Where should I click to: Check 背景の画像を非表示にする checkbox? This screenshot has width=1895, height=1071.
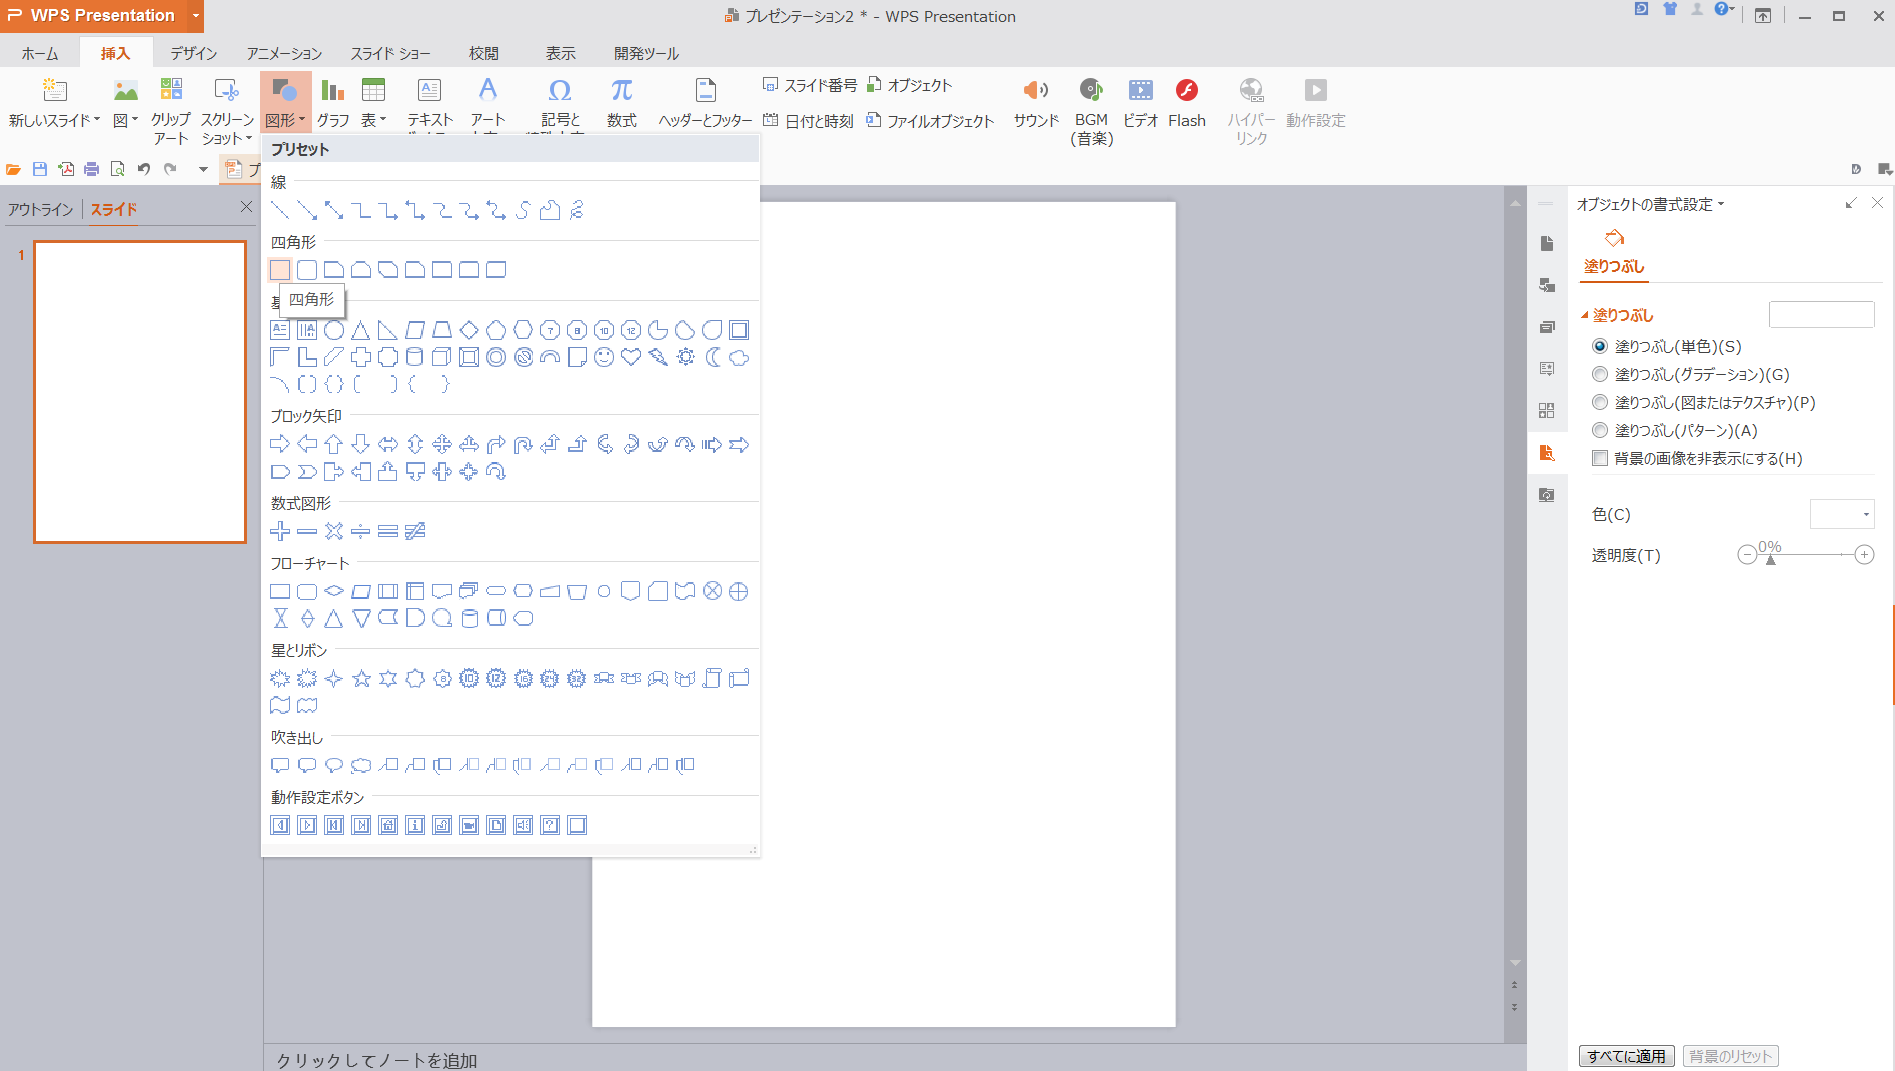pos(1600,458)
